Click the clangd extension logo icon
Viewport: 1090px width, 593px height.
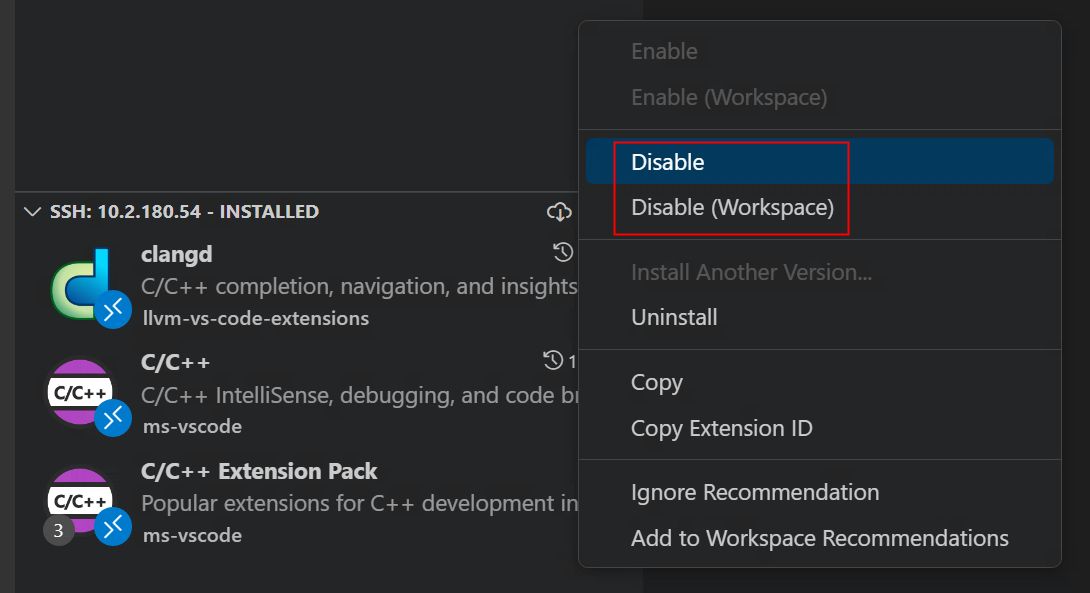click(82, 285)
